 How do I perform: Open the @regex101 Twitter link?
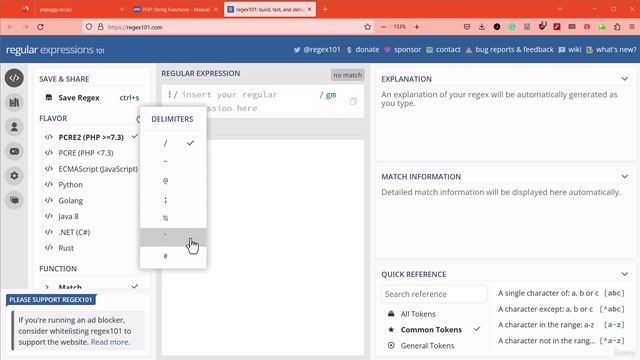point(317,50)
